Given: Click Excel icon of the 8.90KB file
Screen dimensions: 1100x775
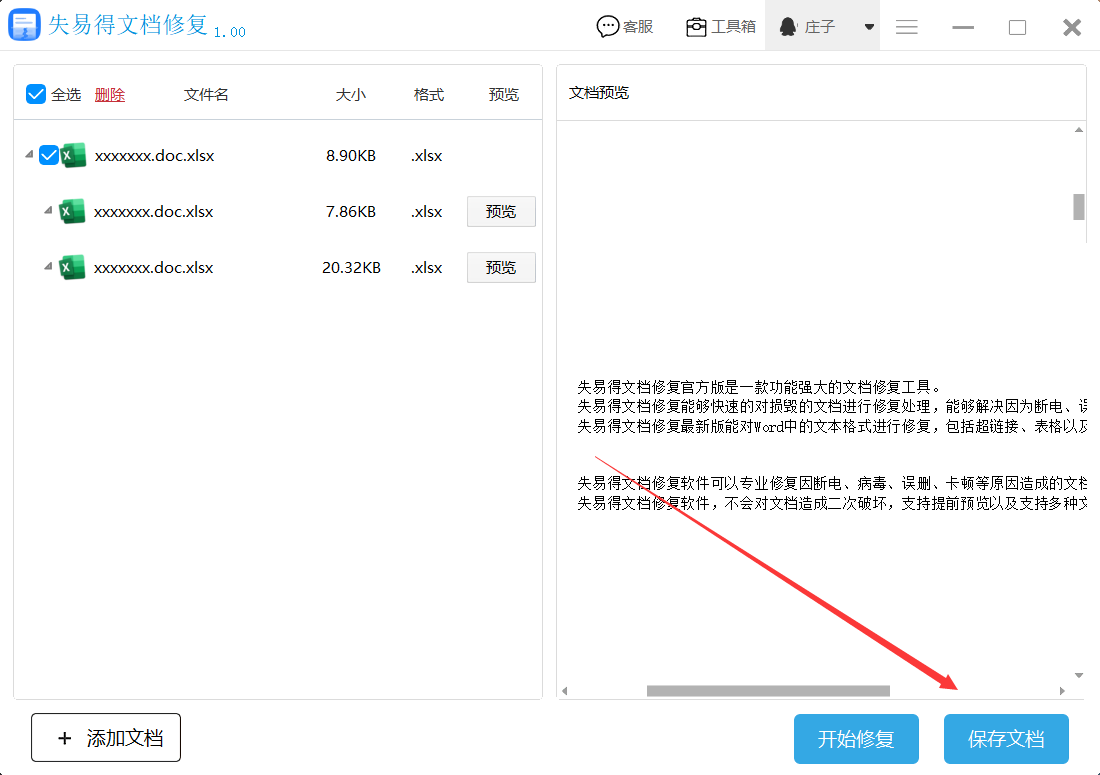Looking at the screenshot, I should click(x=73, y=155).
